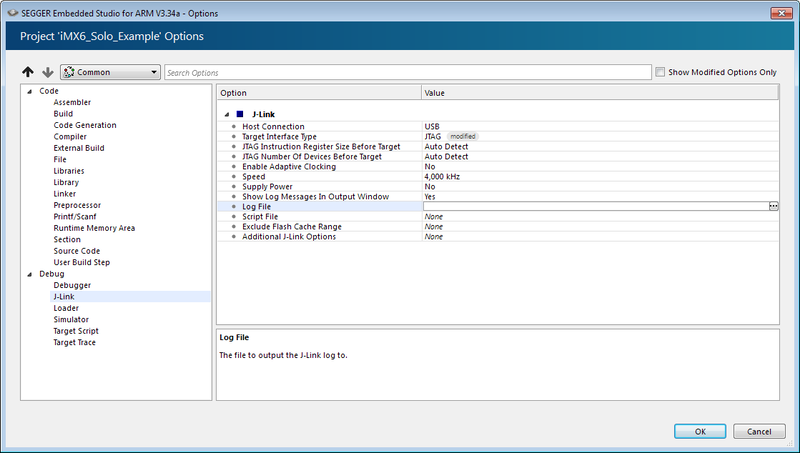Open the Simulator settings item
The image size is (800, 453).
click(71, 320)
